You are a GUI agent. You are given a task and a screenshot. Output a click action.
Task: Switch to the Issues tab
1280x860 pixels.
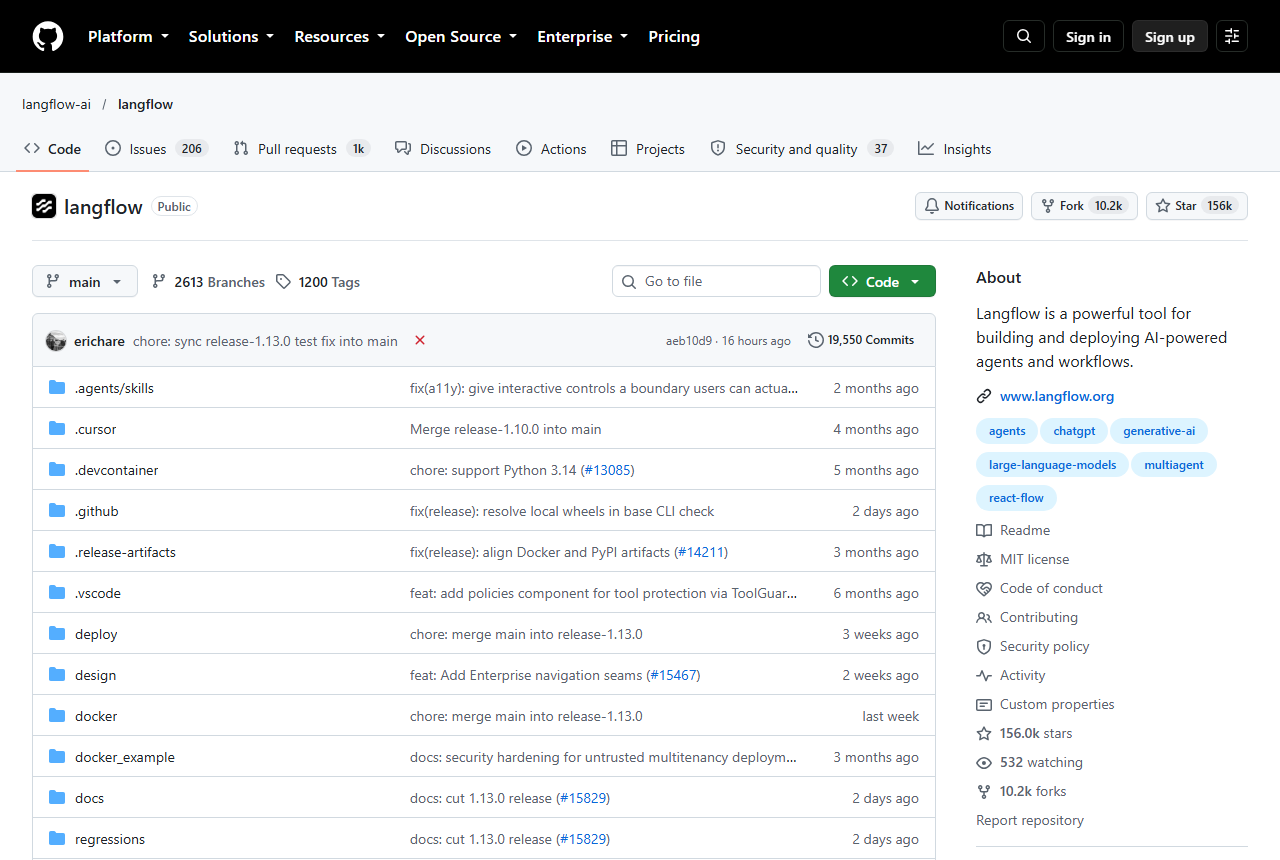coord(156,149)
